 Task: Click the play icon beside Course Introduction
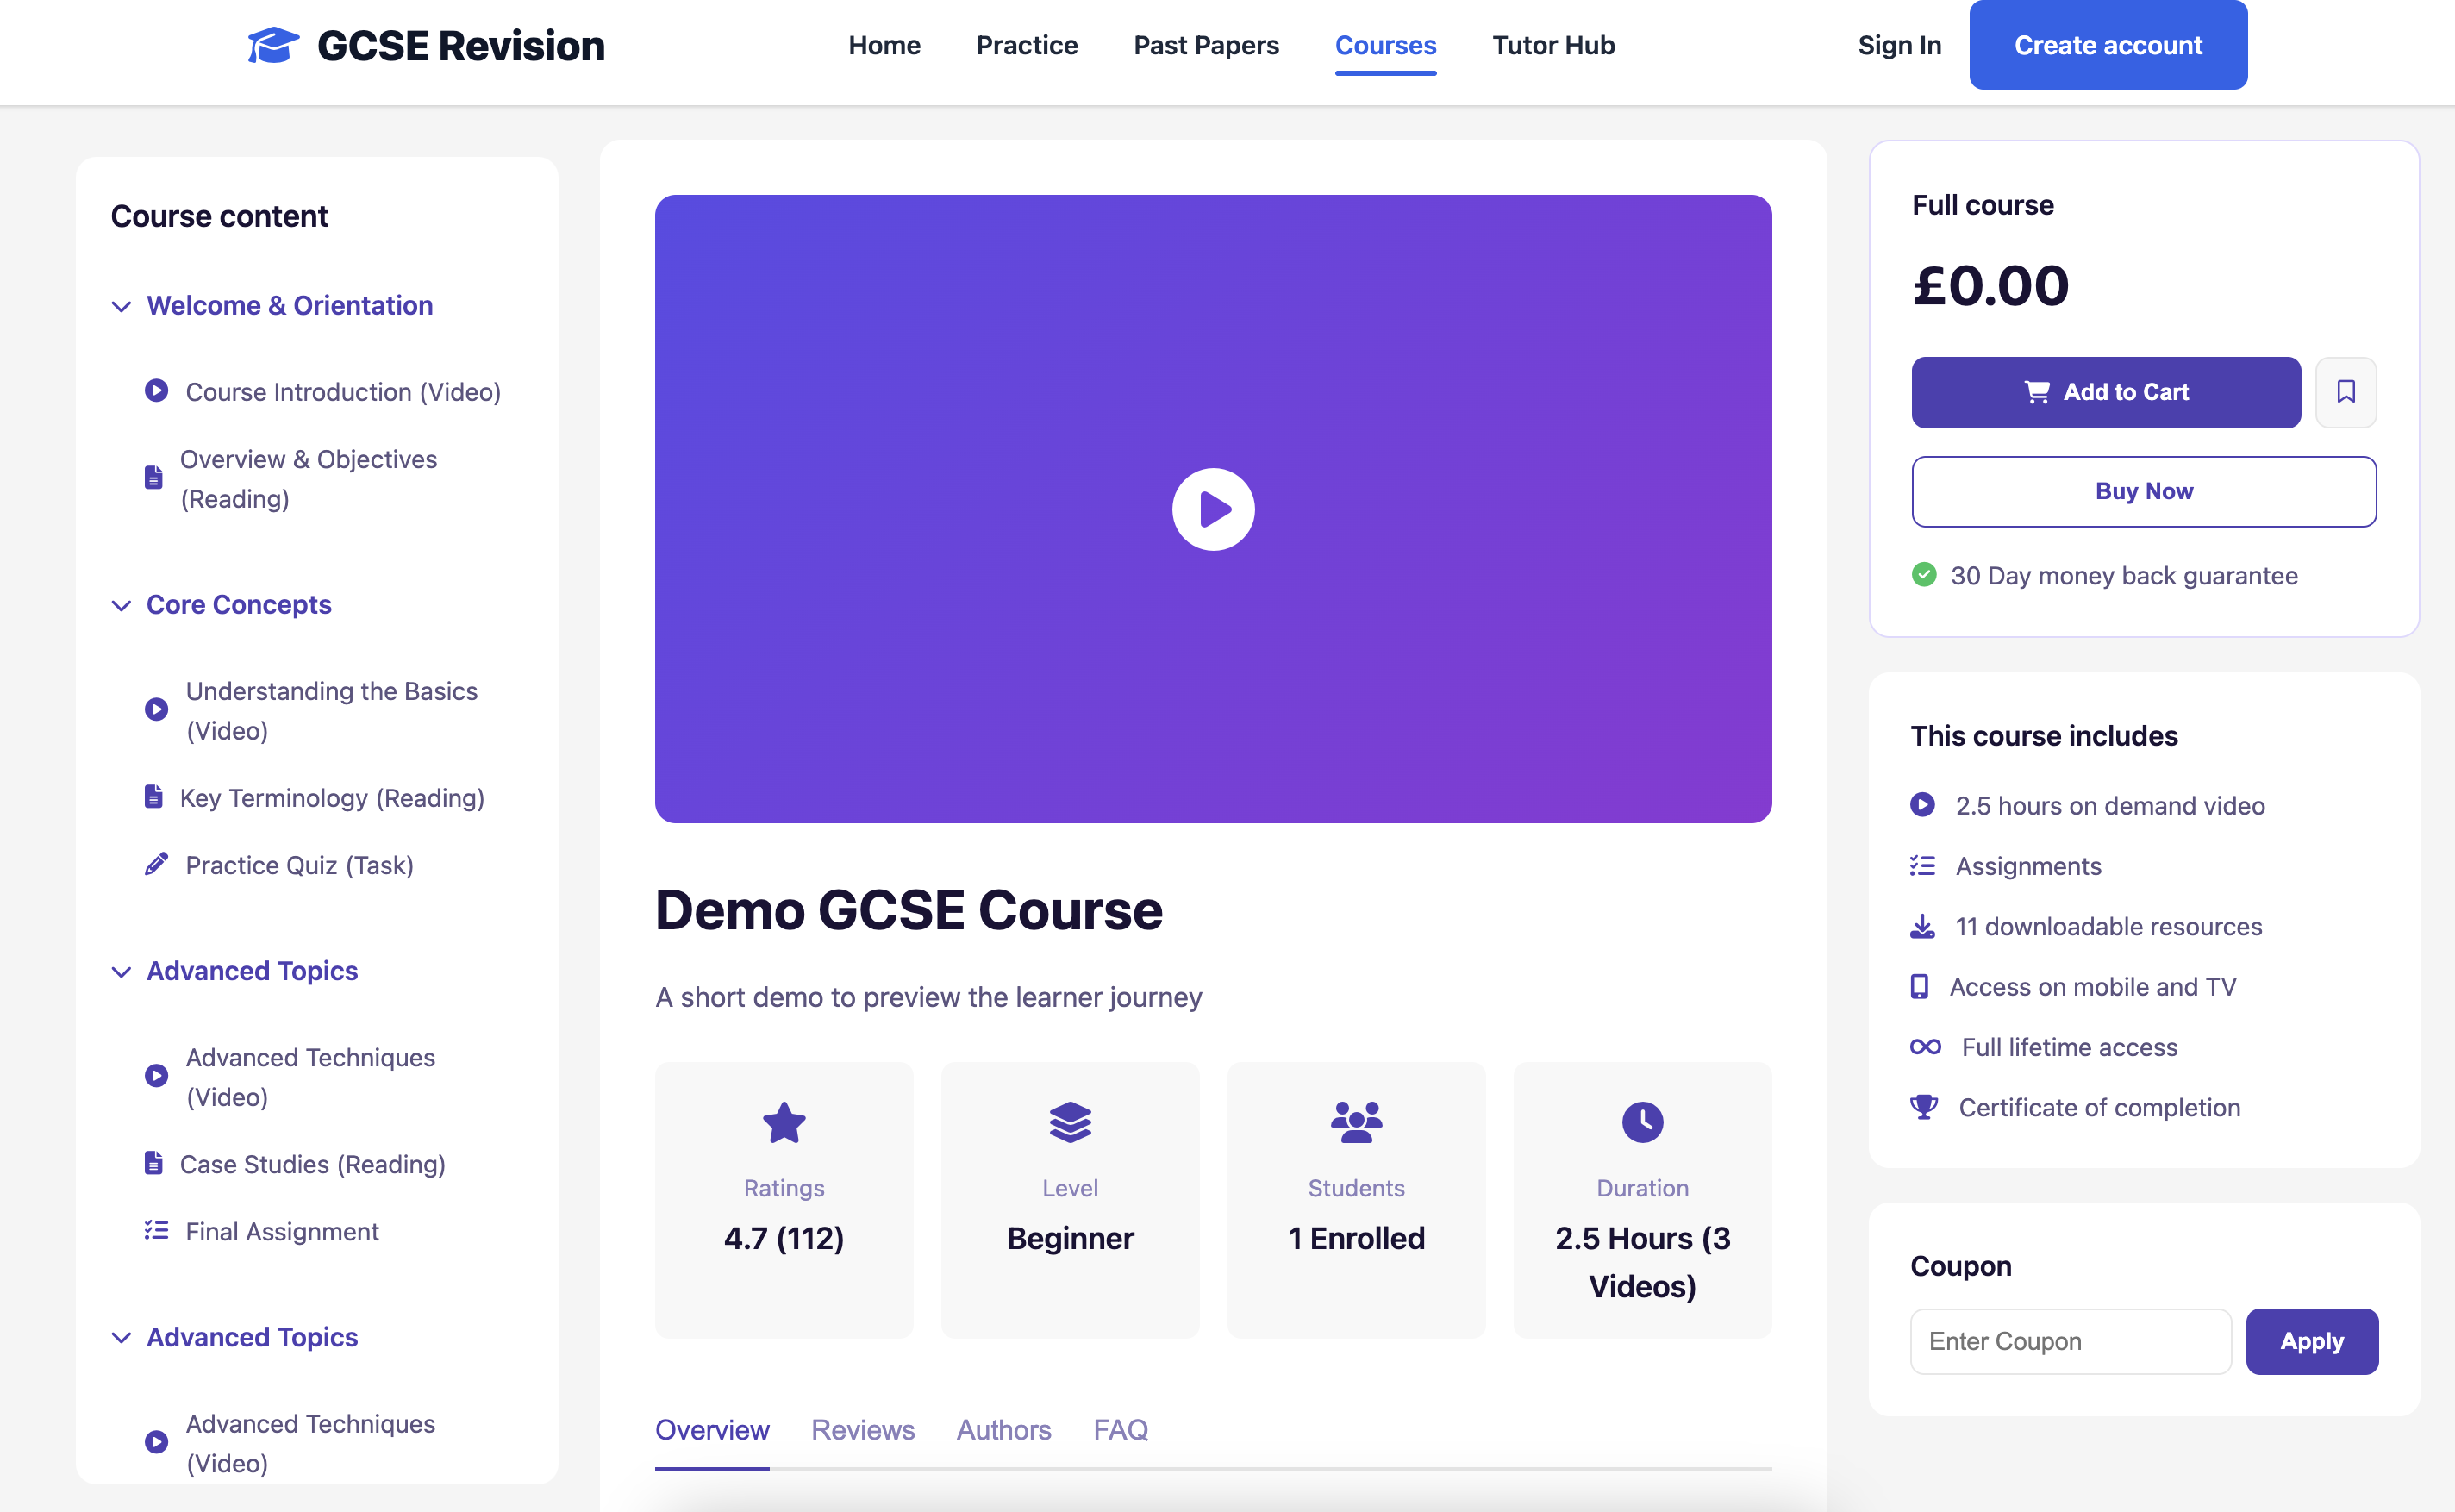(x=155, y=391)
